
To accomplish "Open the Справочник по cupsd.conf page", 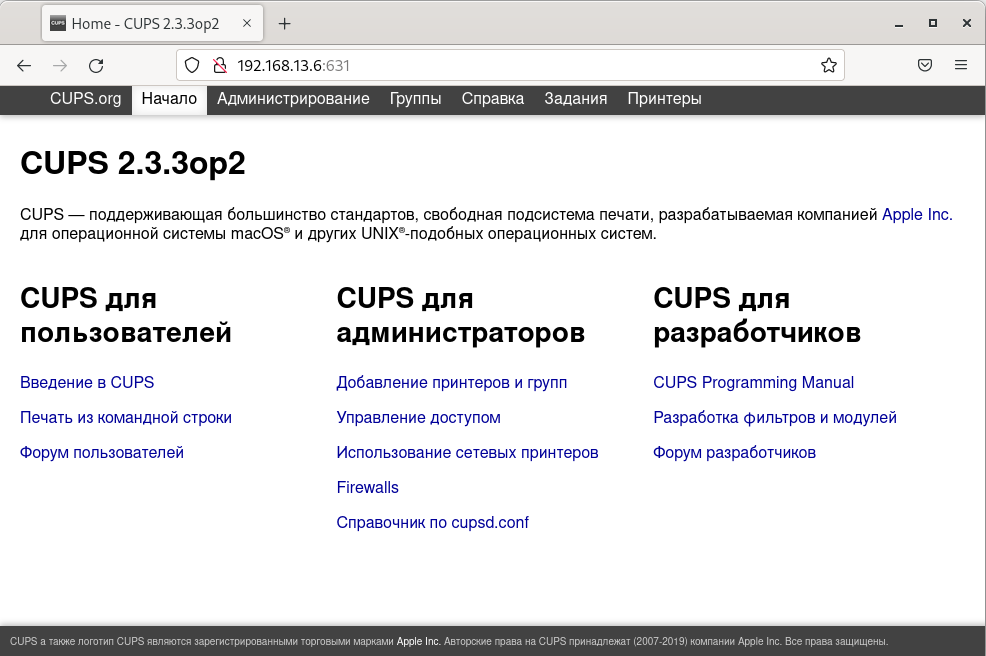I will point(432,522).
